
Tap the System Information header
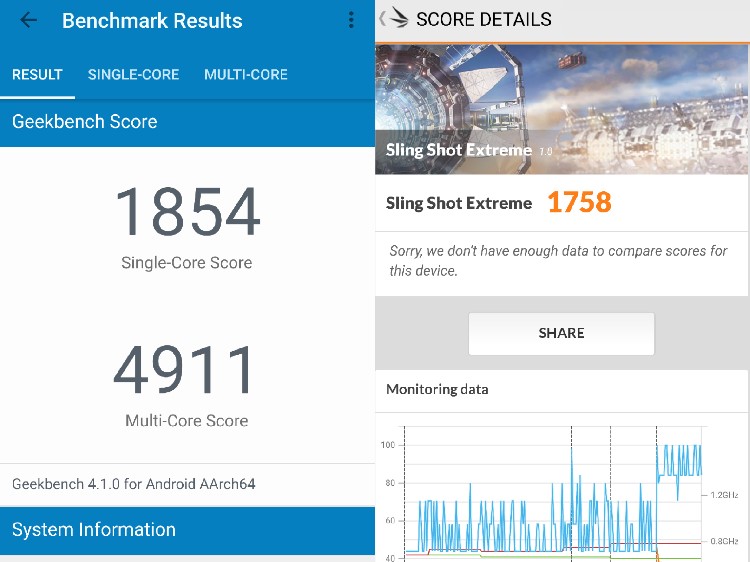pyautogui.click(x=187, y=530)
